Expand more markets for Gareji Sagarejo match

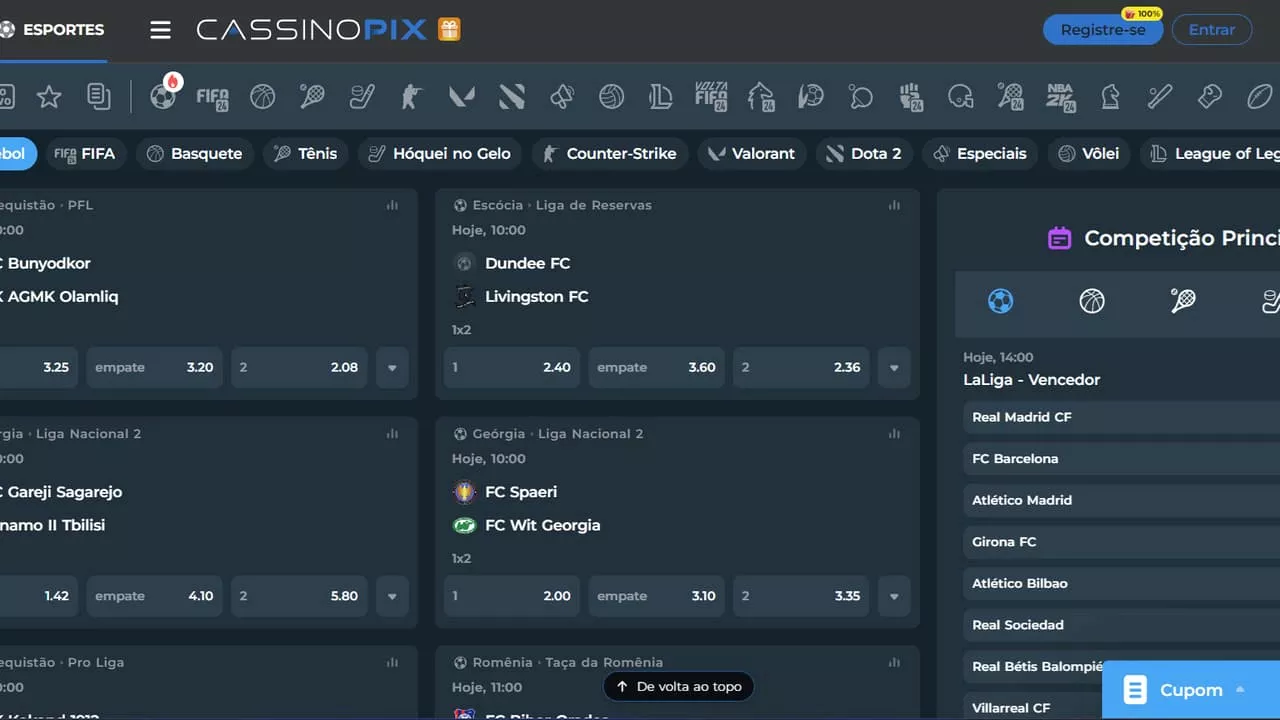coord(392,596)
